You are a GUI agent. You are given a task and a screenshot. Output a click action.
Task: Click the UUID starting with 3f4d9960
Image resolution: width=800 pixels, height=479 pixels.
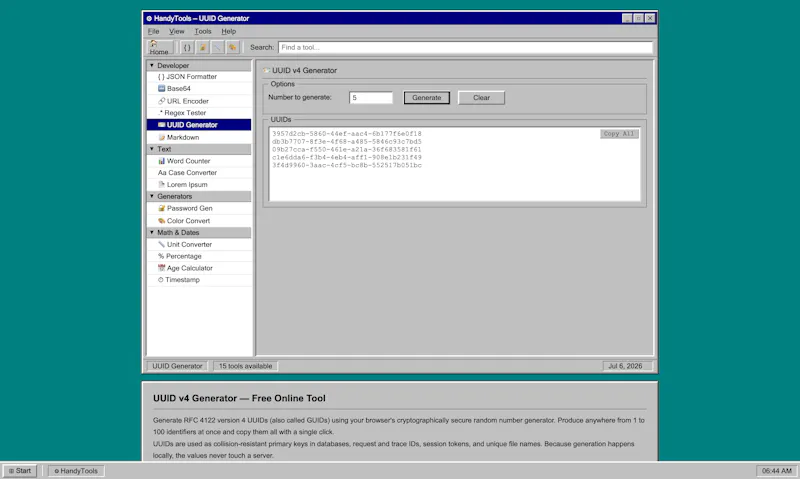(x=346, y=165)
